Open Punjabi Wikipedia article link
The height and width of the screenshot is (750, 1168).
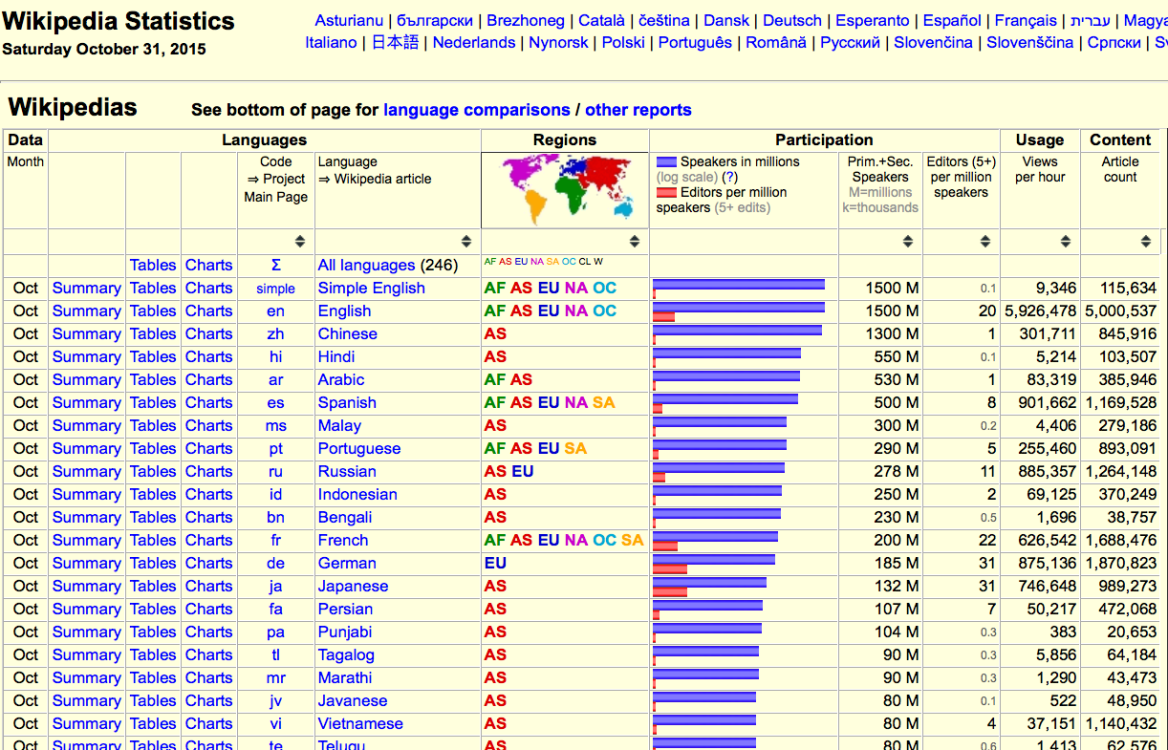point(345,632)
